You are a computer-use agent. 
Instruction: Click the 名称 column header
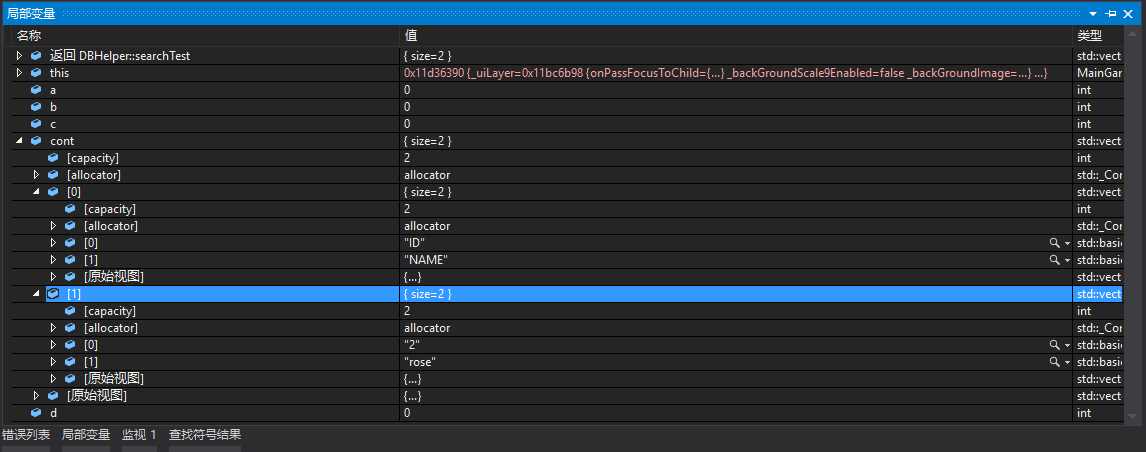pyautogui.click(x=206, y=35)
